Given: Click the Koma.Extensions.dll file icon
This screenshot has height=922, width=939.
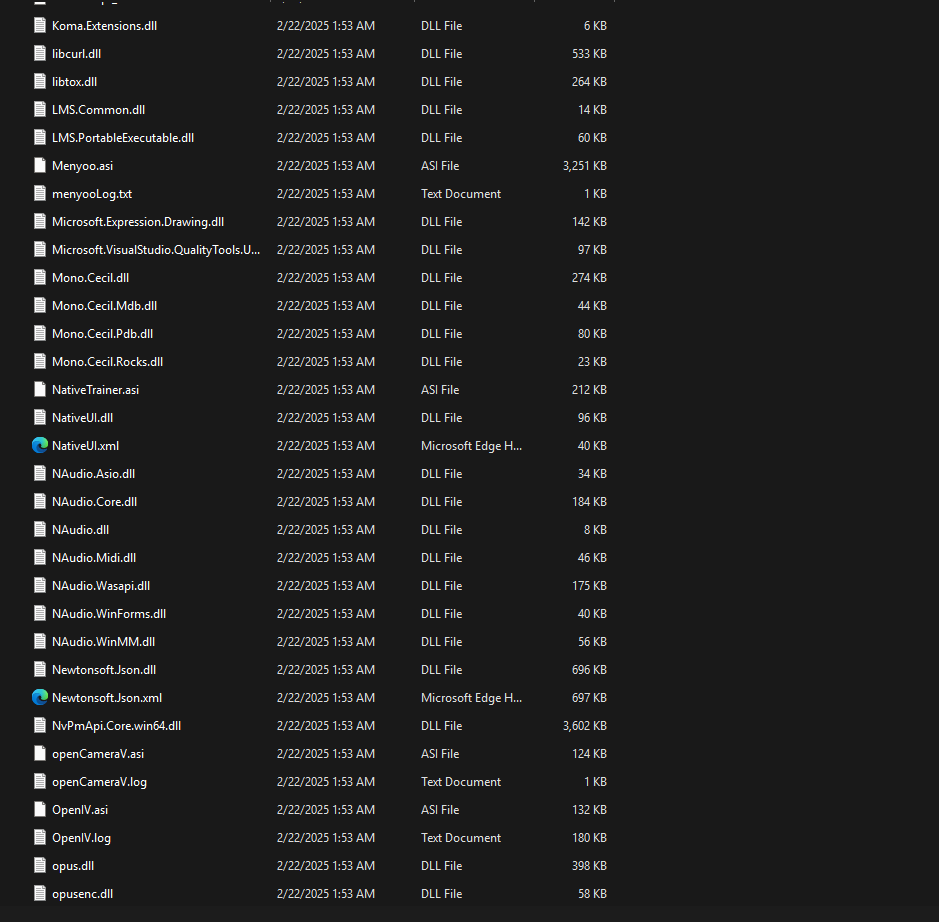Looking at the screenshot, I should pos(40,26).
